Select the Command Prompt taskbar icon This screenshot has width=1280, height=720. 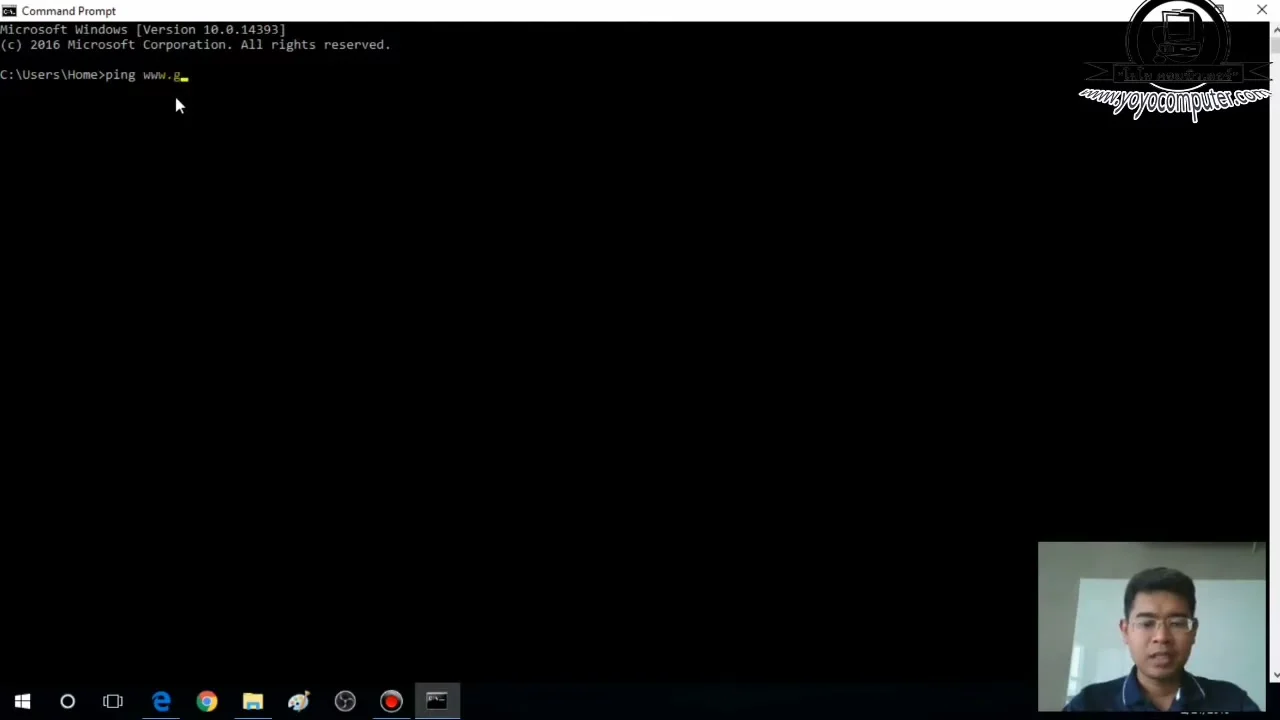(x=437, y=701)
